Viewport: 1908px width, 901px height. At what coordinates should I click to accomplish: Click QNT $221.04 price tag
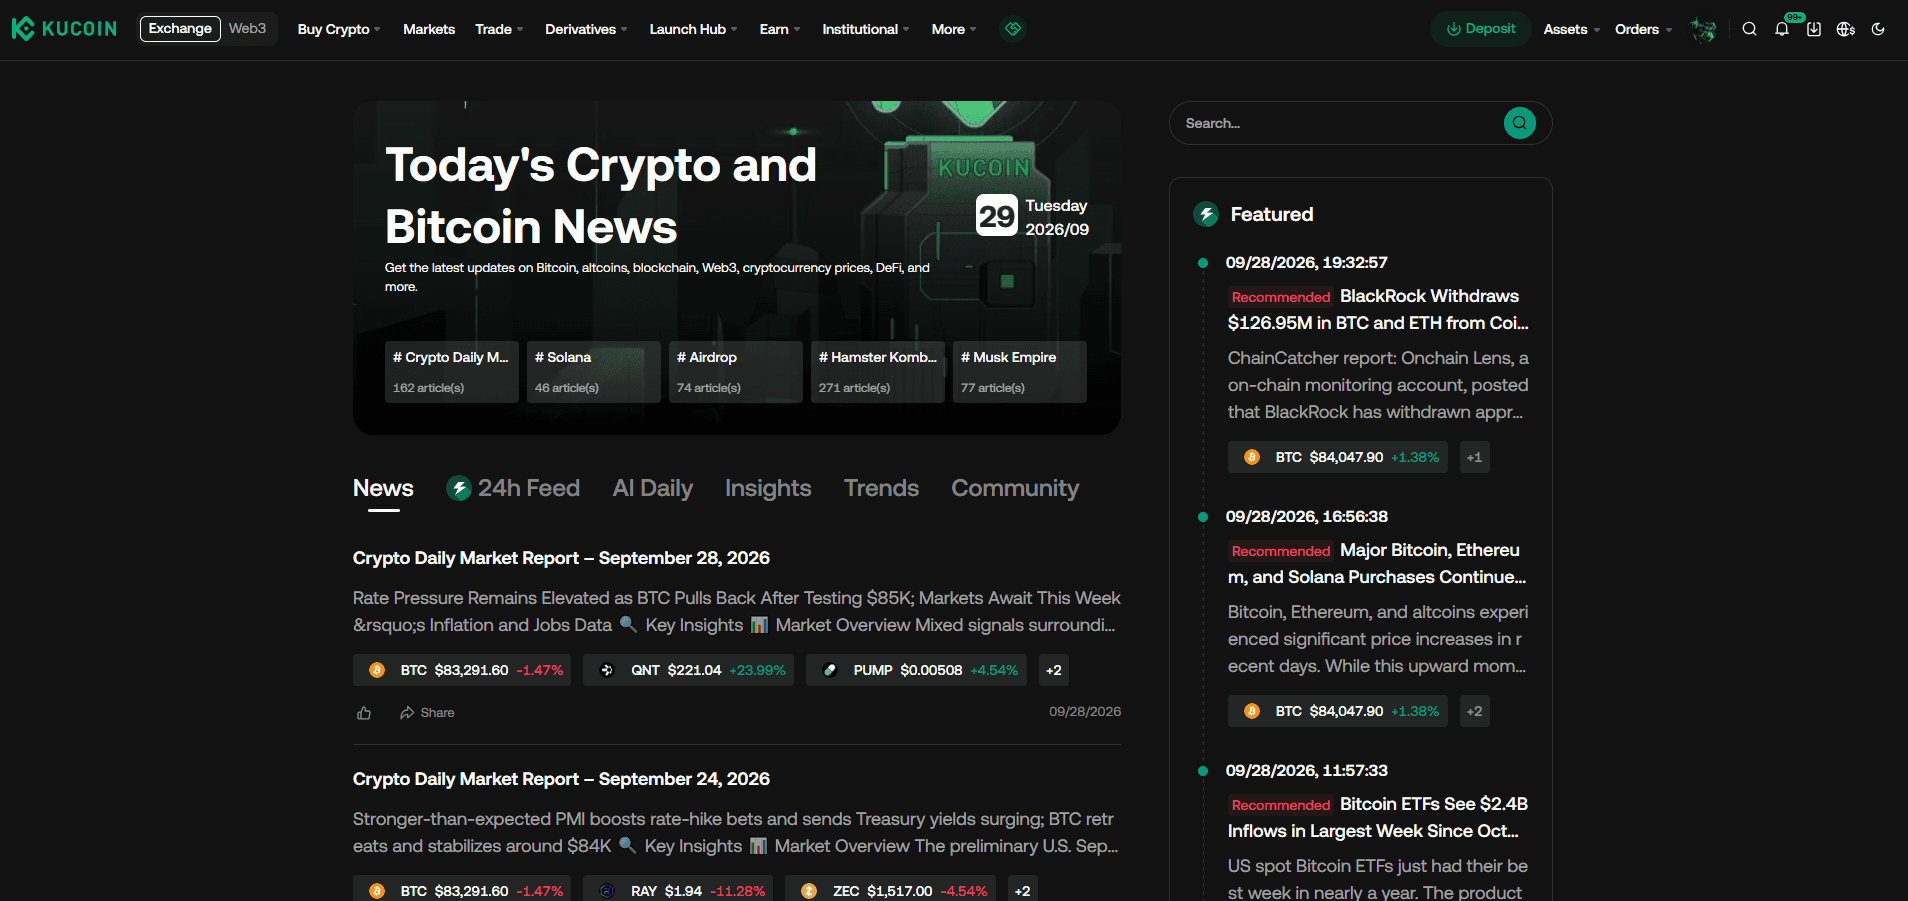pyautogui.click(x=688, y=670)
